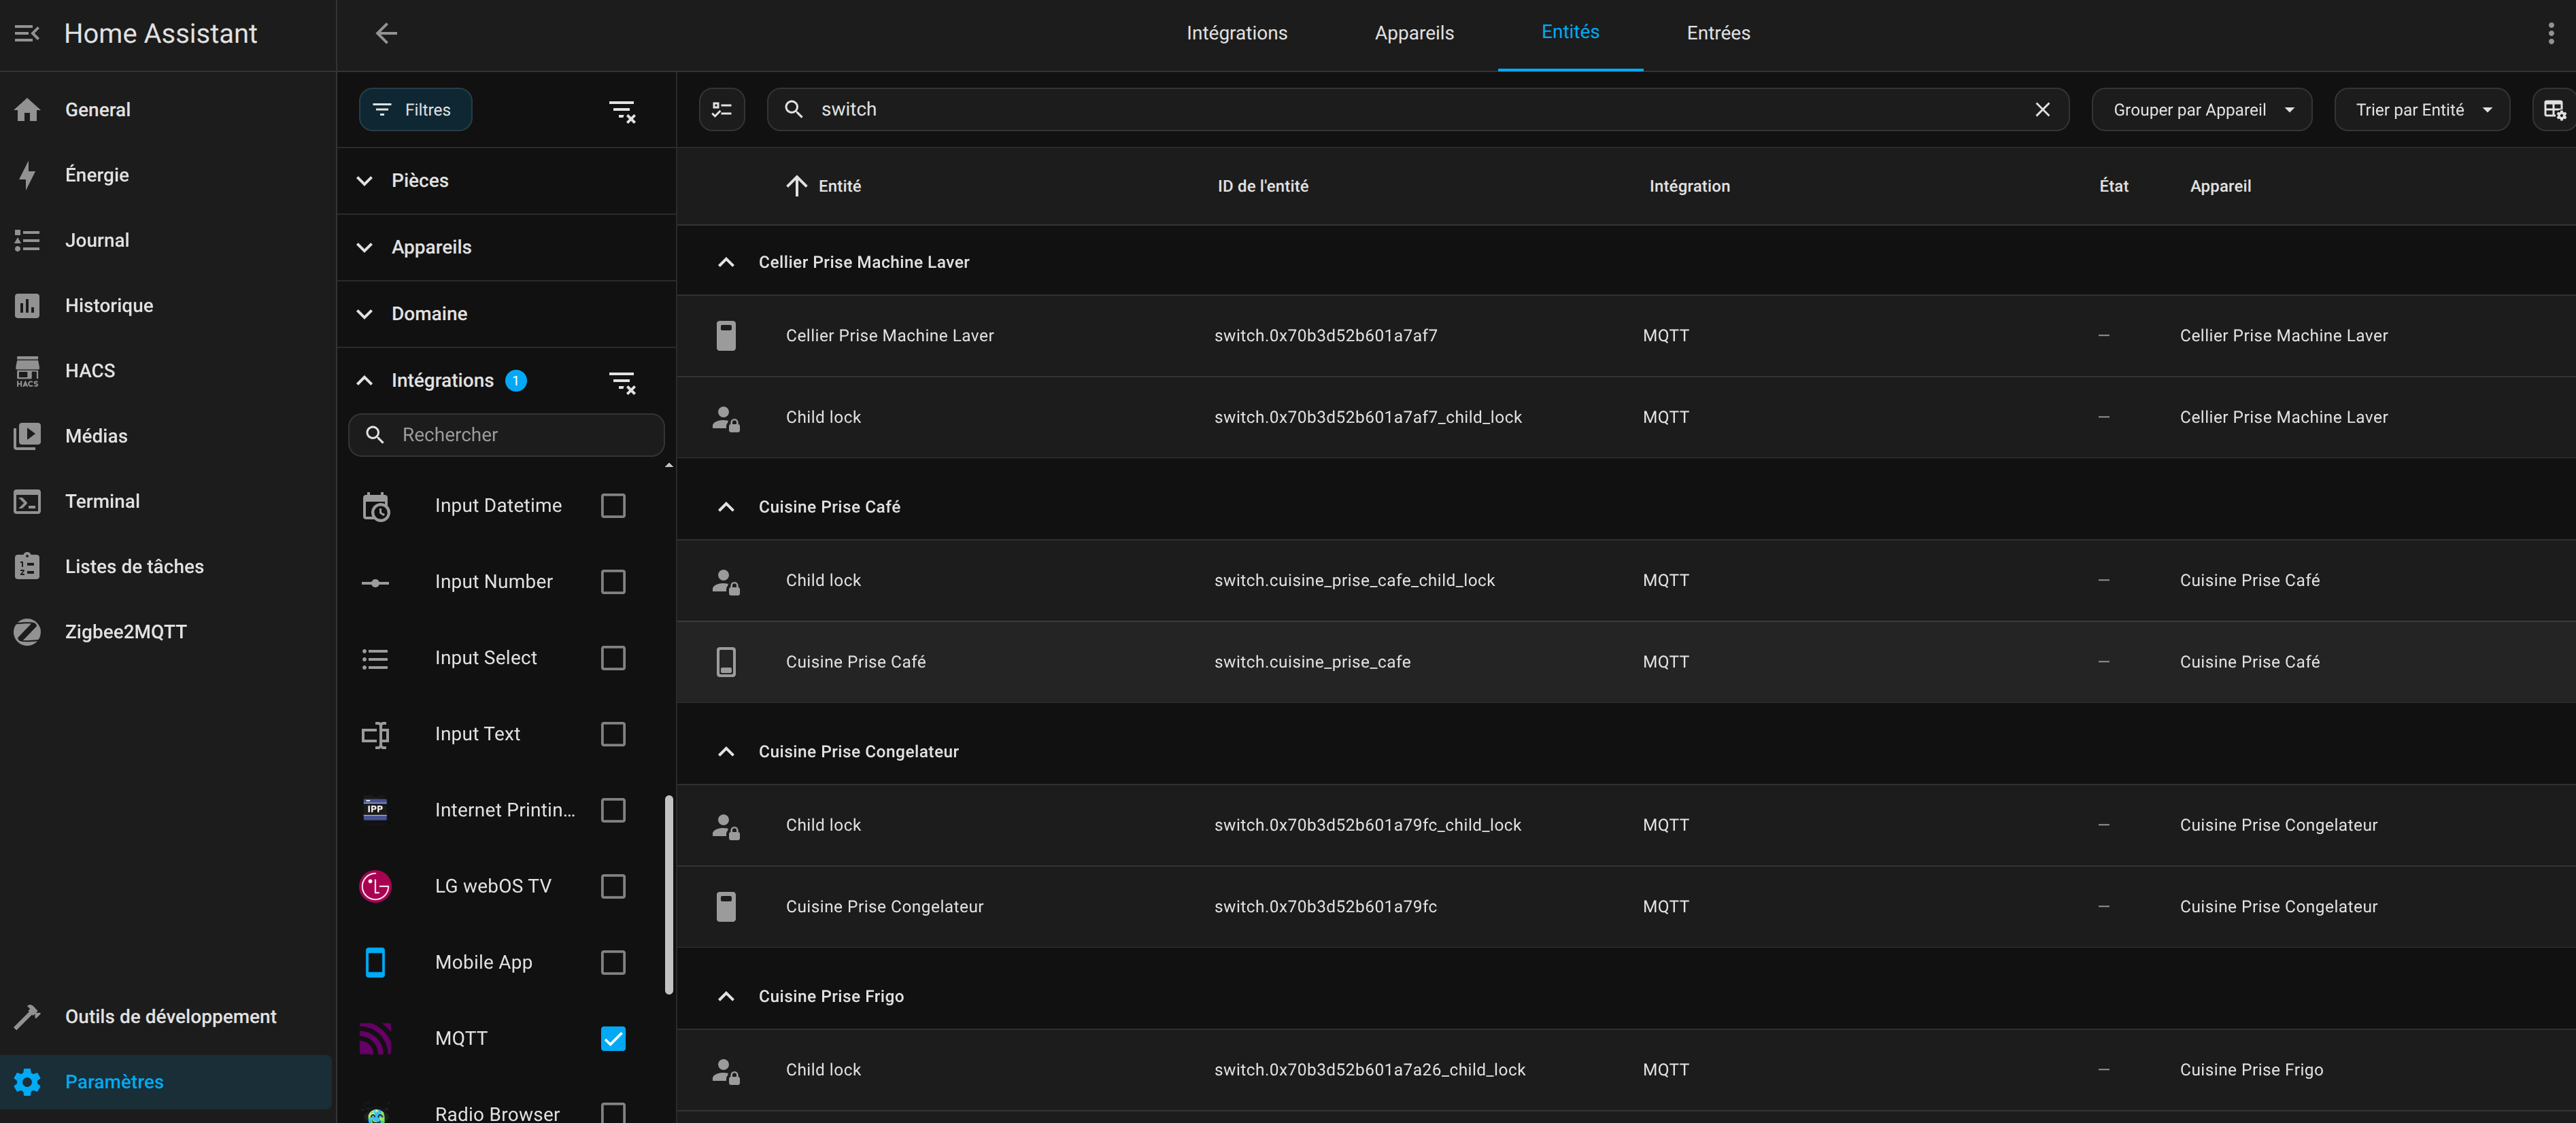Screen dimensions: 2576x1123
Task: Click the integrations list scrollbar
Action: pos(669,894)
